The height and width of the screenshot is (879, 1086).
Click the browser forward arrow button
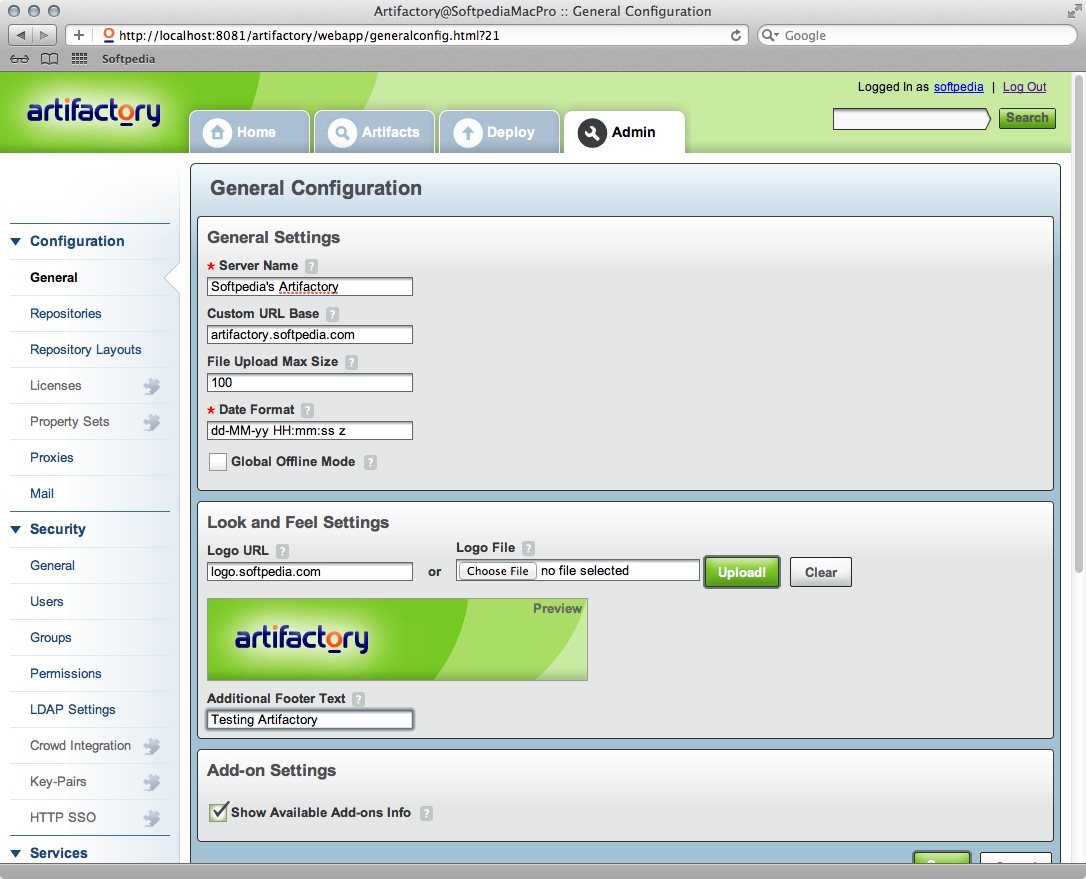(44, 35)
